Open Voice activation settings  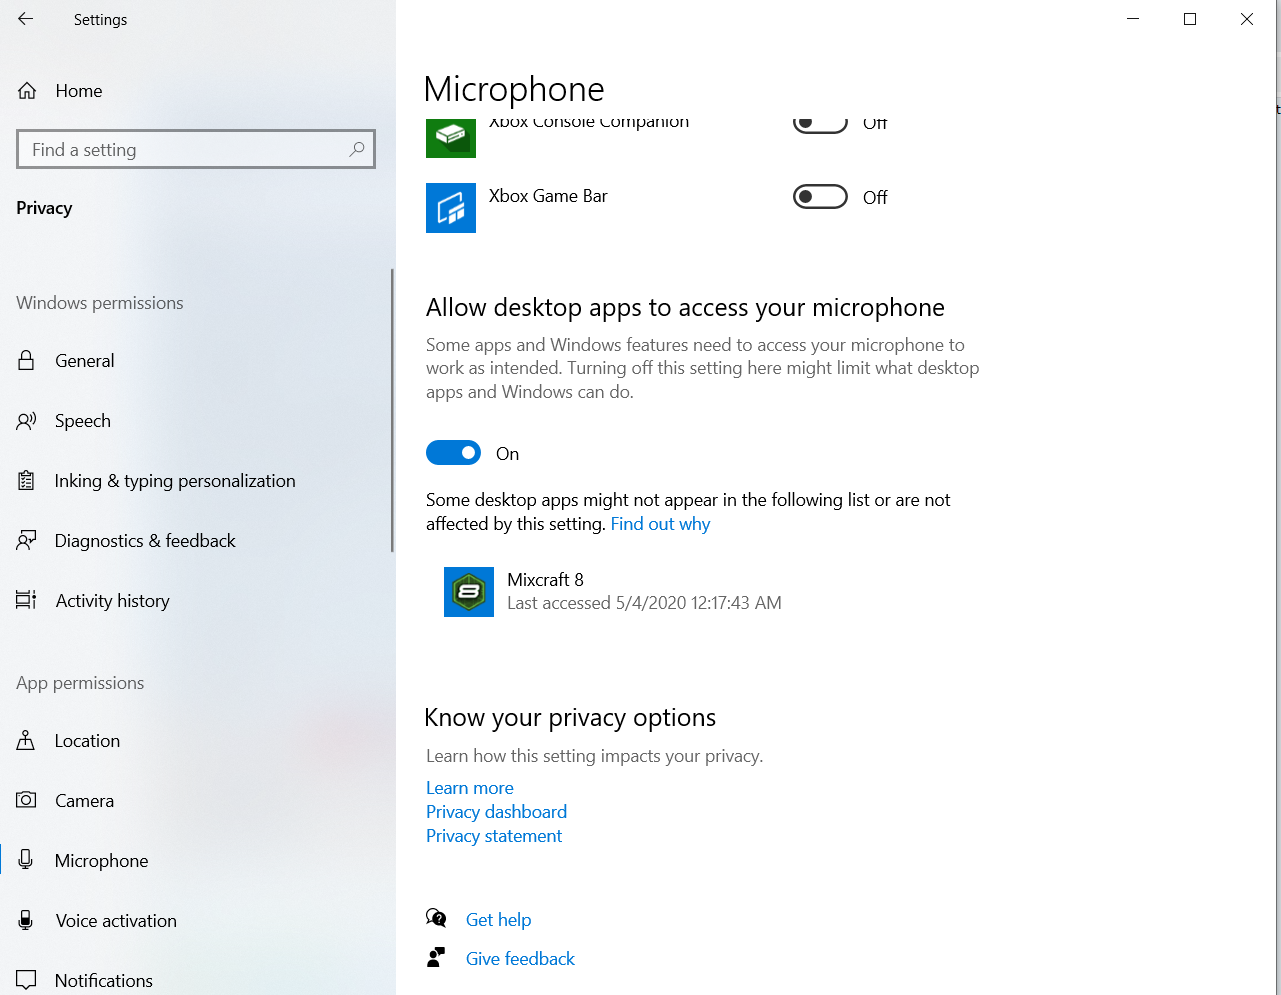(116, 921)
